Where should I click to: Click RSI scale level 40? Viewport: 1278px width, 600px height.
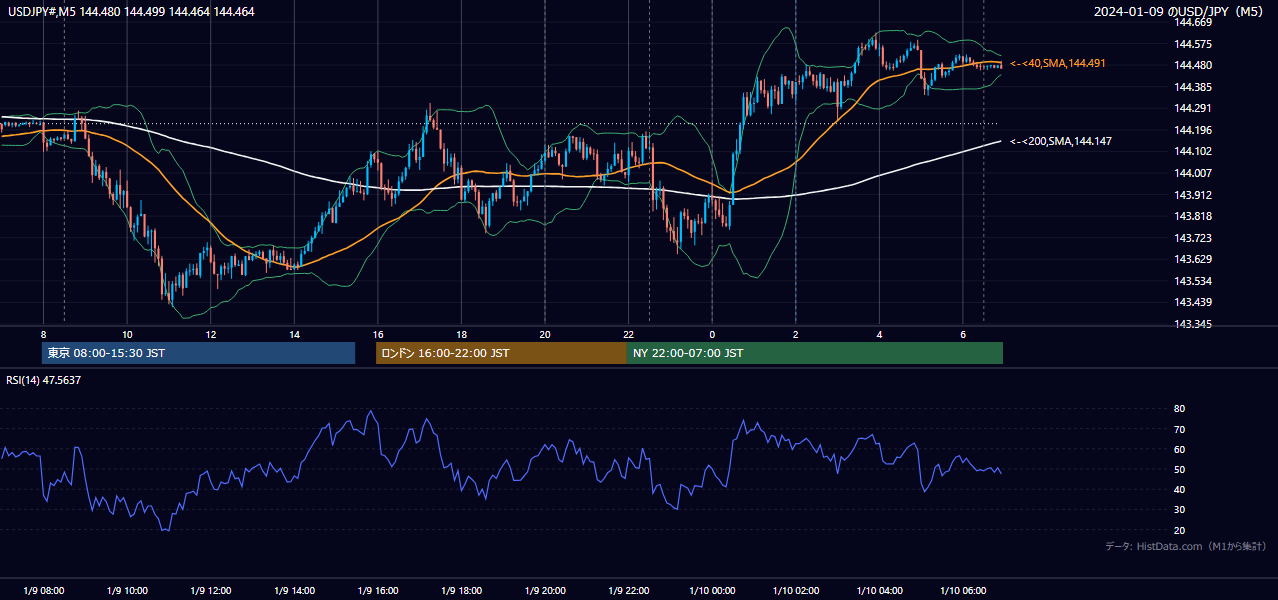pos(1179,489)
